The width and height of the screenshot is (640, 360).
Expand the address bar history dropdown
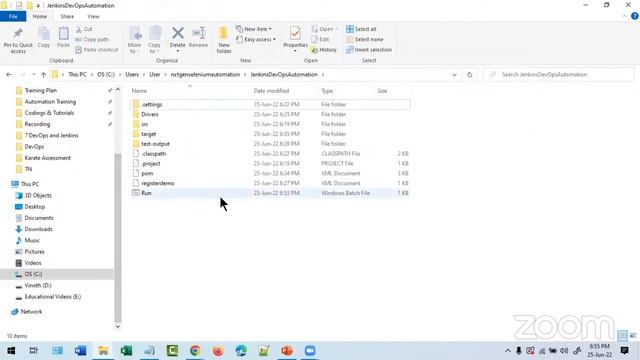(454, 75)
